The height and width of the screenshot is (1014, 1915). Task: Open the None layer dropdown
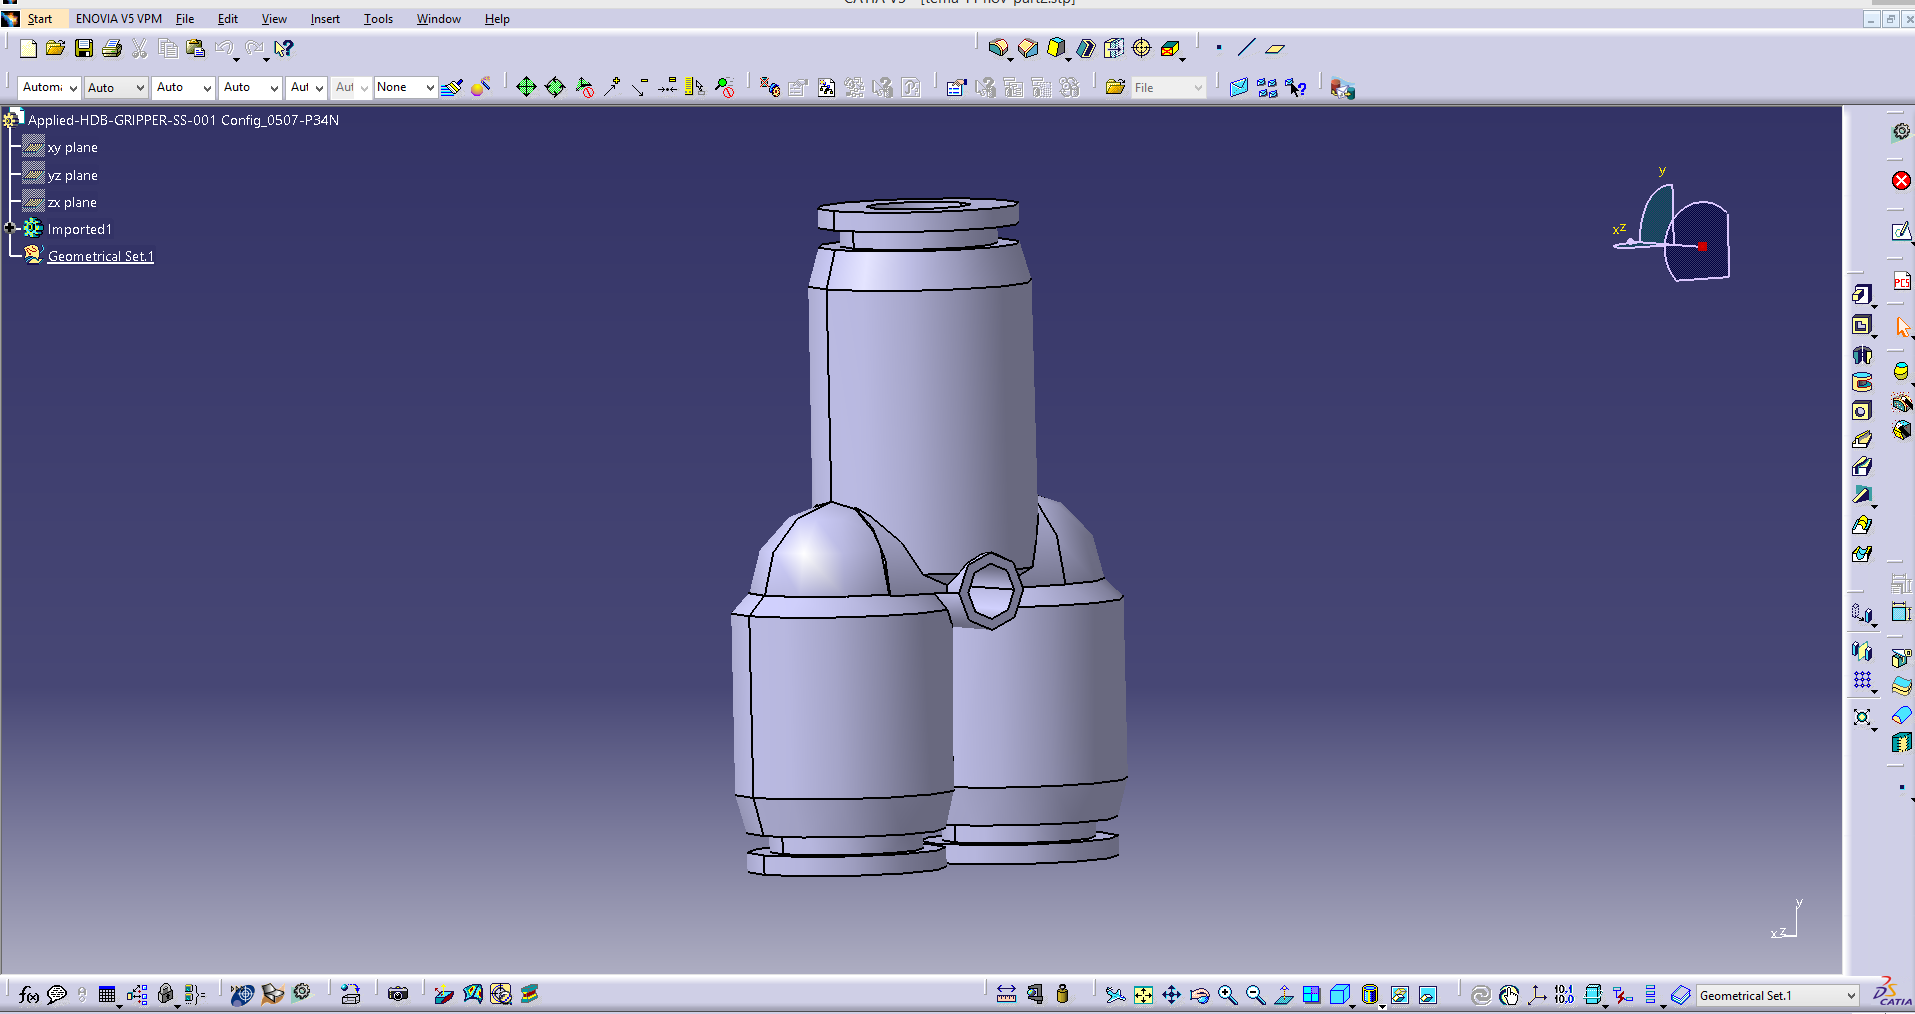point(405,88)
